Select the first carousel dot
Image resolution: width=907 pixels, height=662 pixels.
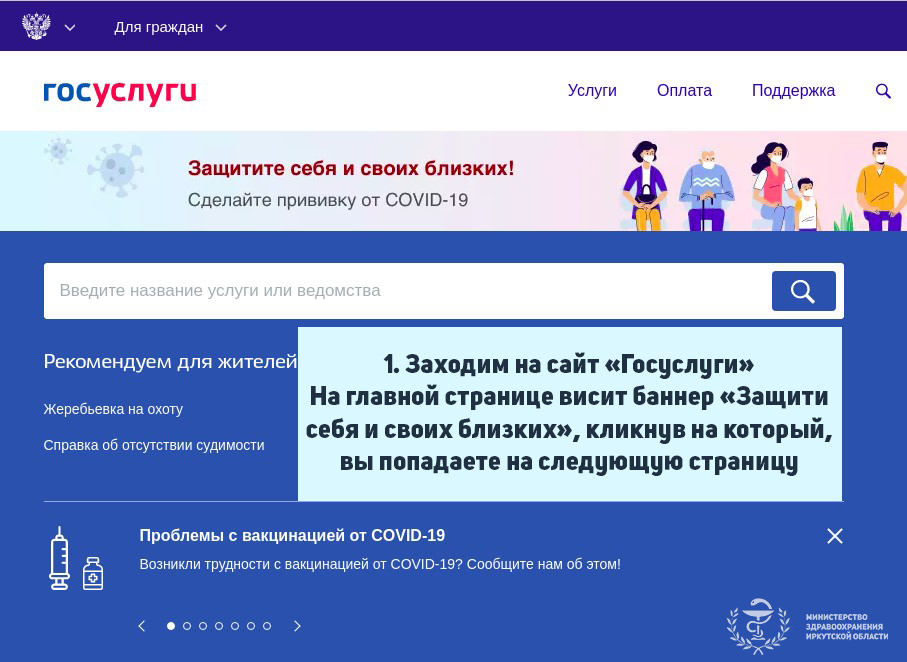[171, 626]
